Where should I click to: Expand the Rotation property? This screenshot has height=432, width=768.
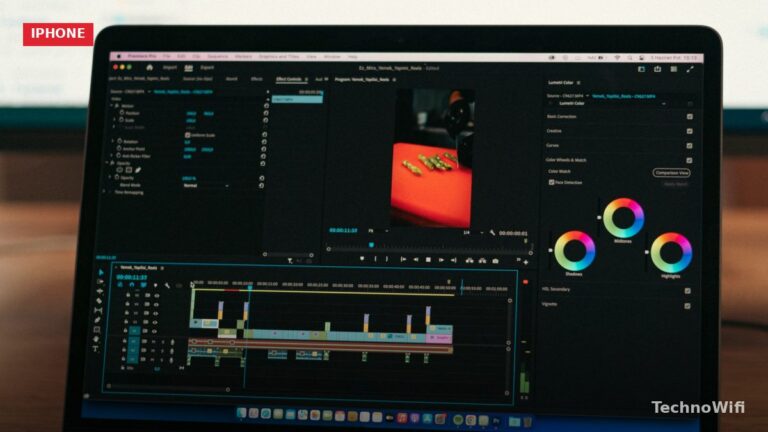[113, 142]
